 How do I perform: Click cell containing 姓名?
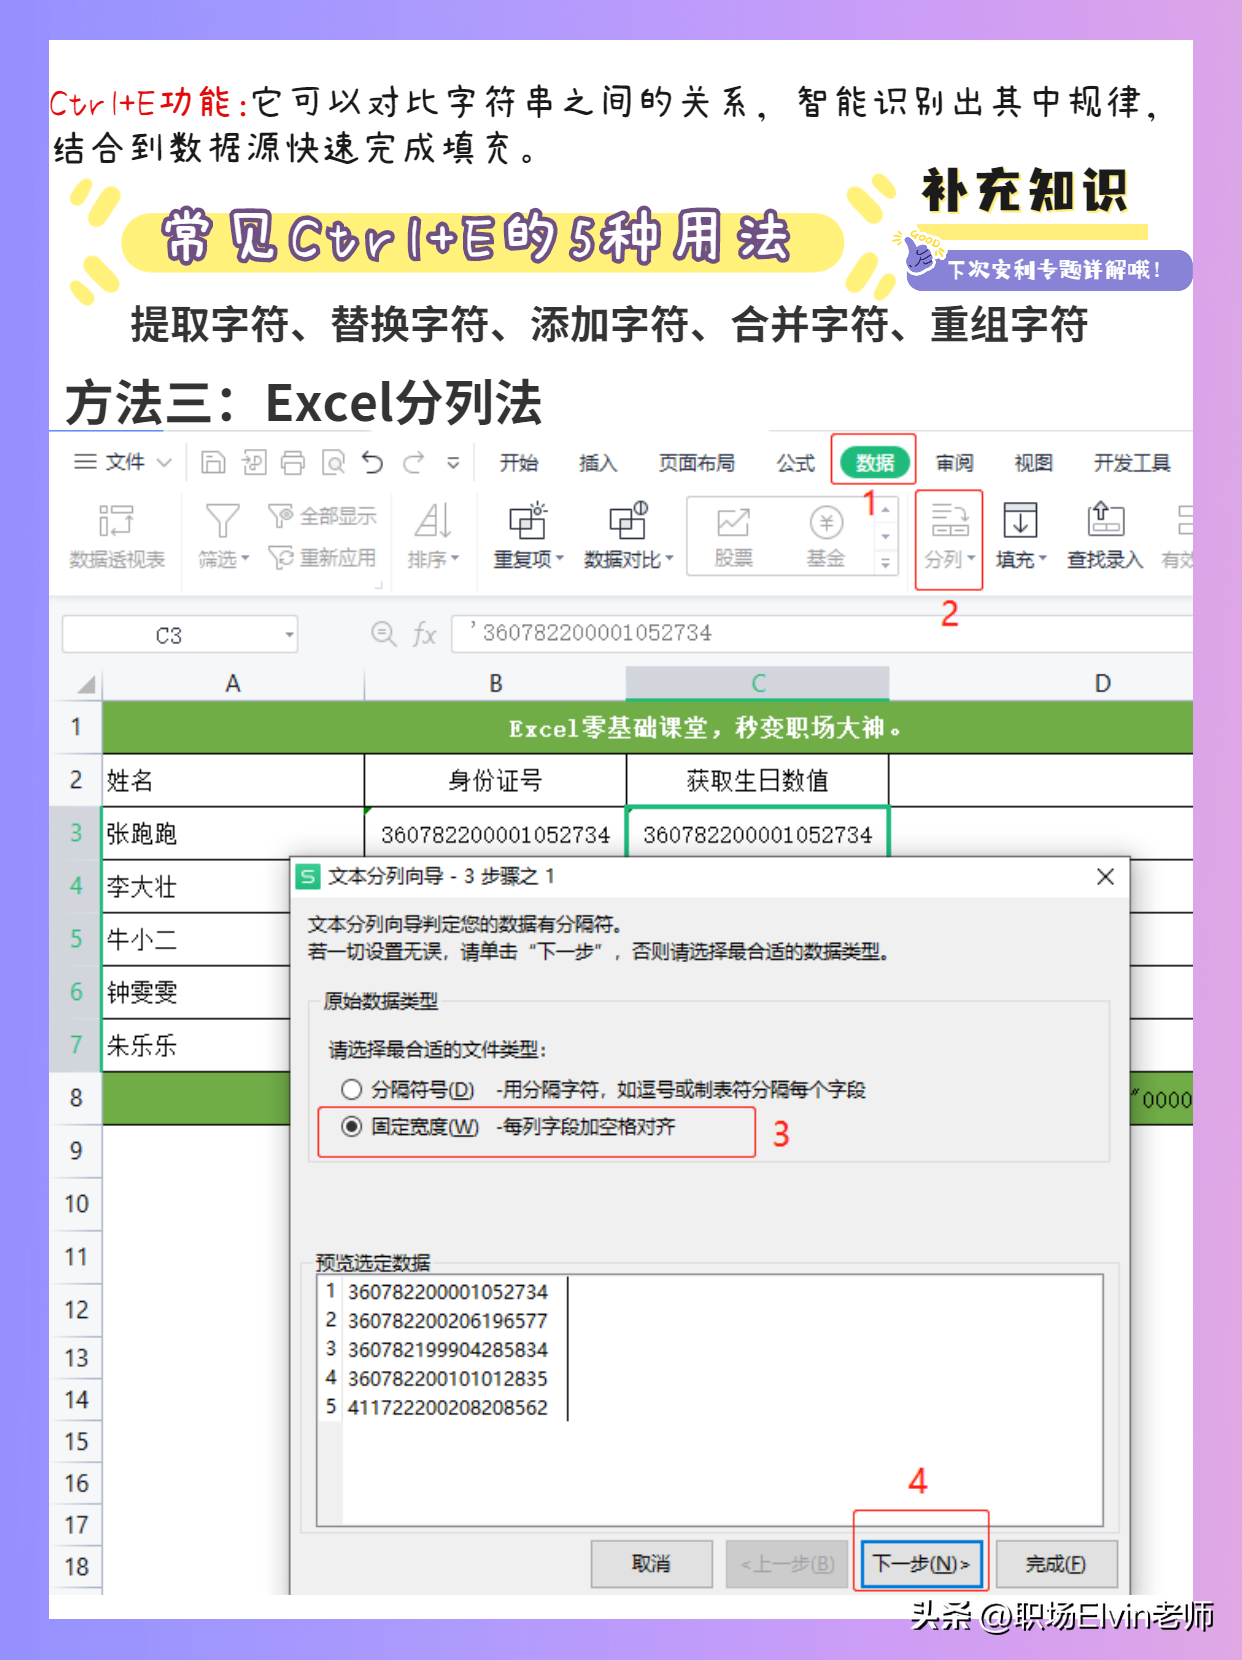tap(233, 781)
